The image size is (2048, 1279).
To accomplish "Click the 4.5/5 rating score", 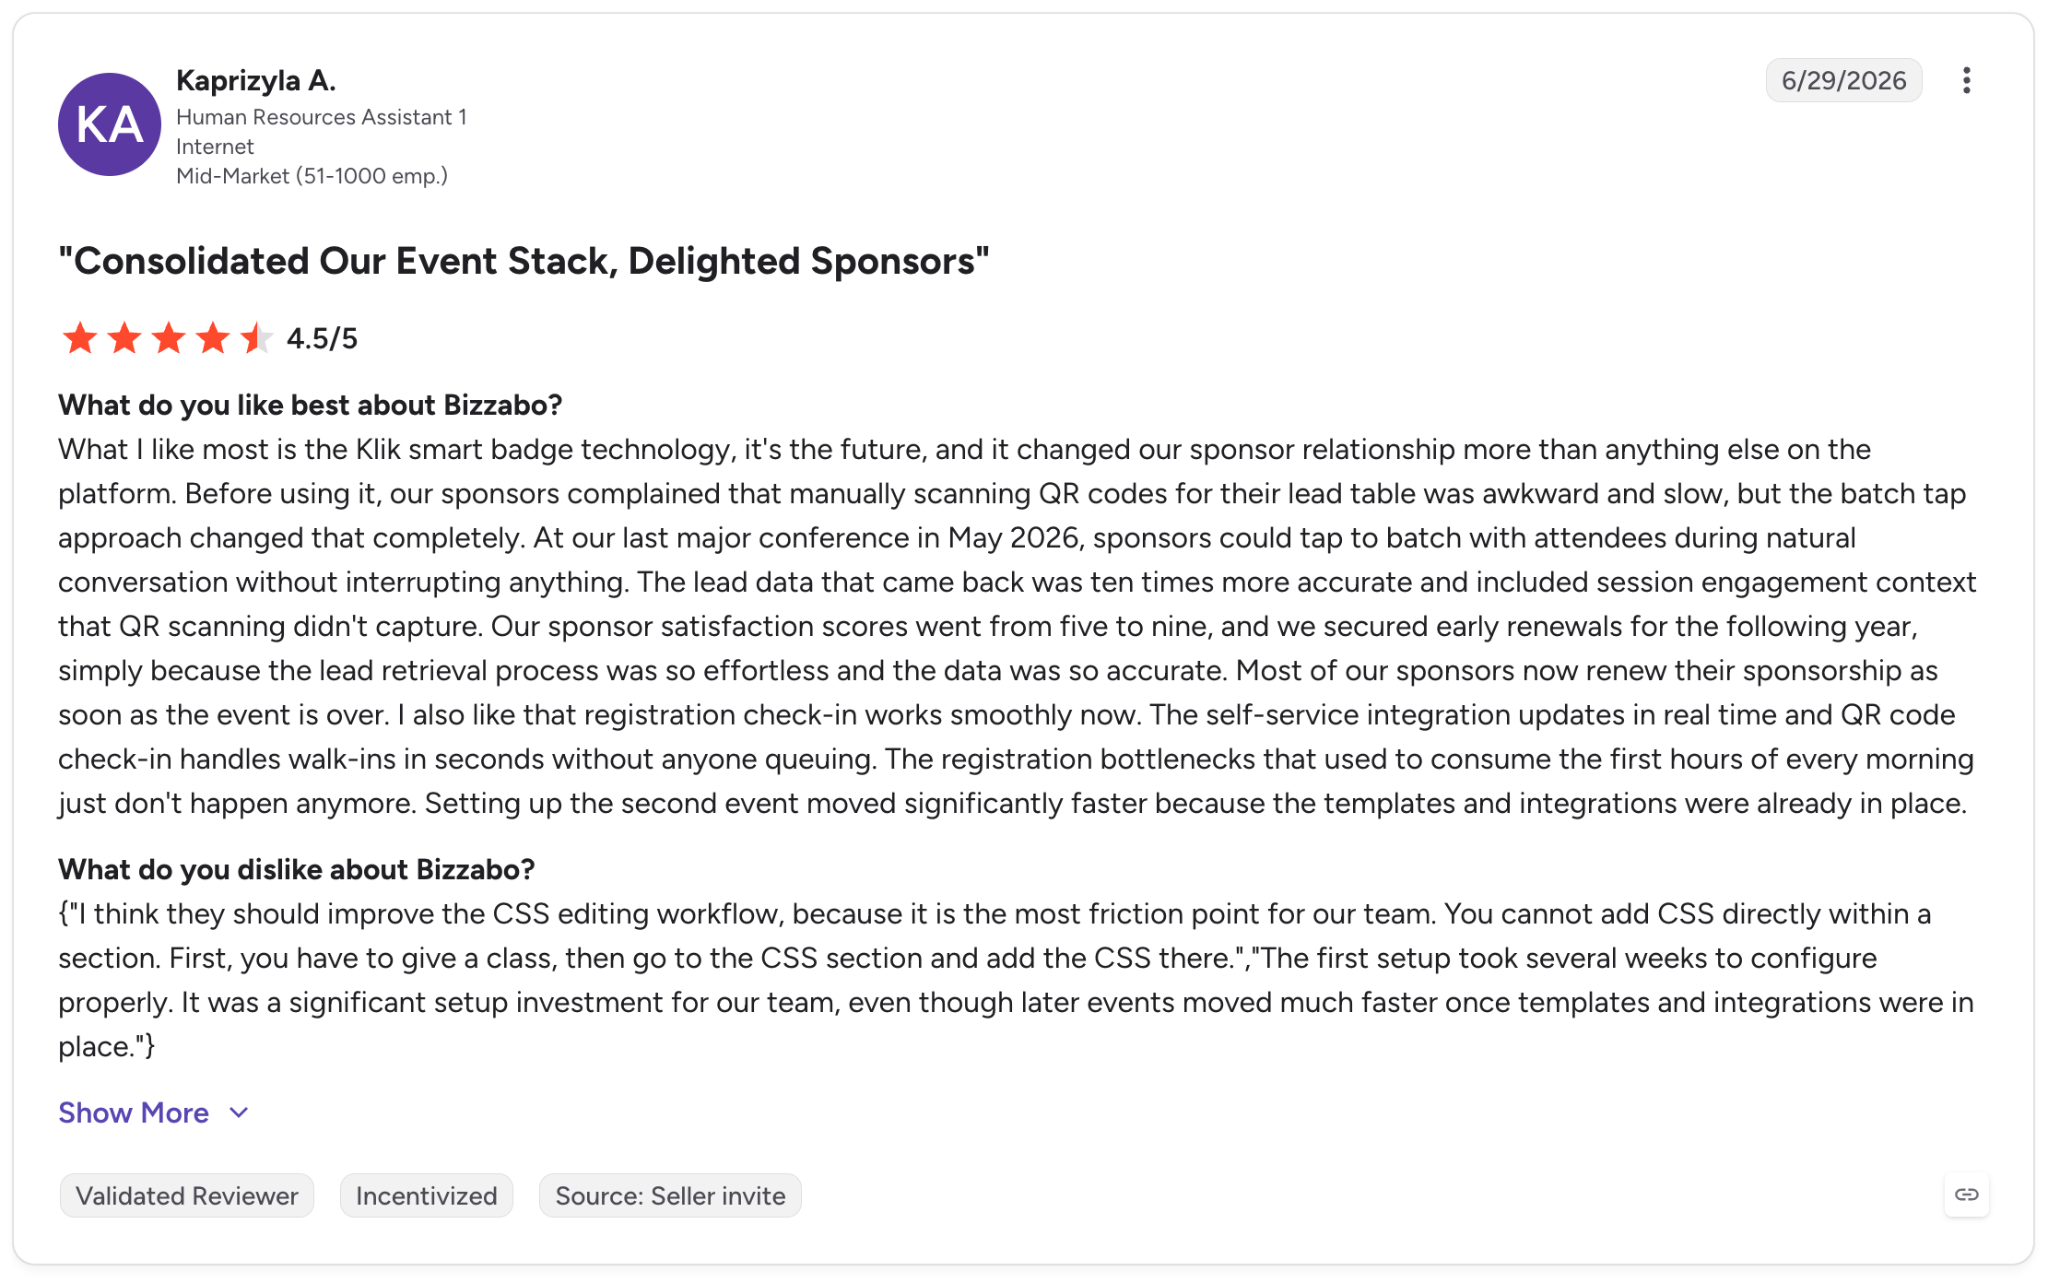I will click(322, 338).
